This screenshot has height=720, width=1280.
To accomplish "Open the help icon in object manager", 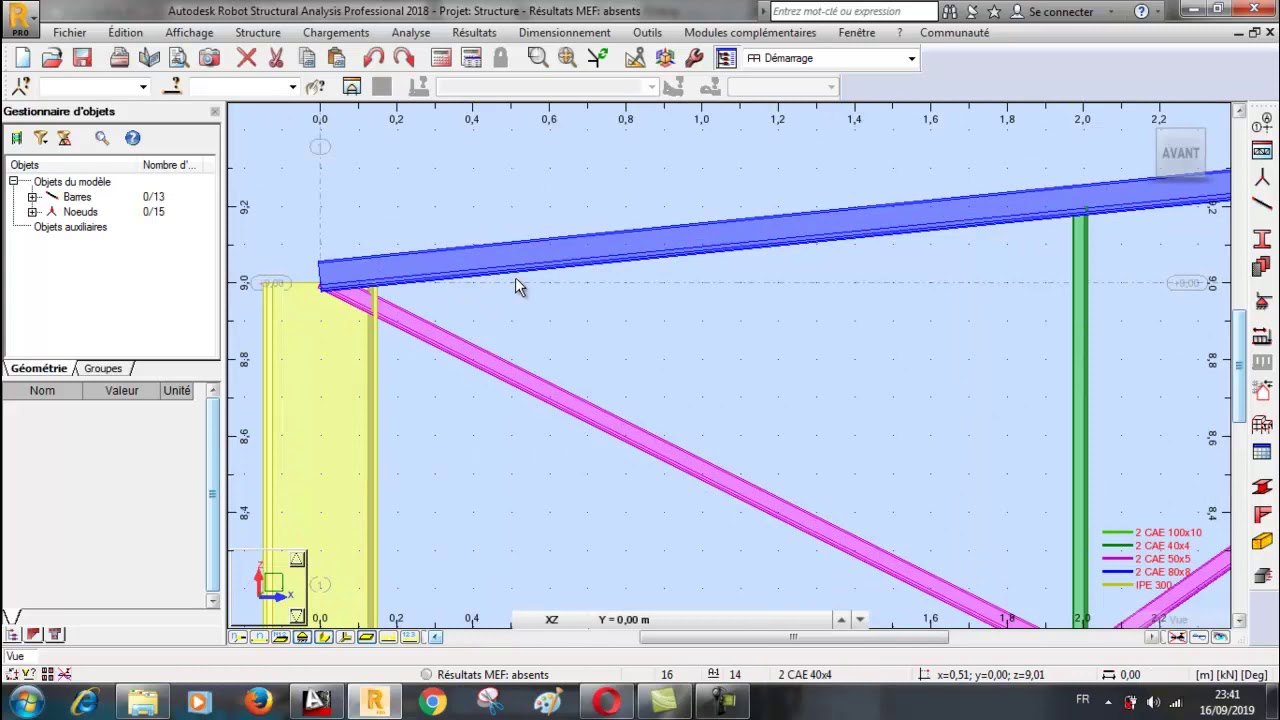I will pos(132,138).
